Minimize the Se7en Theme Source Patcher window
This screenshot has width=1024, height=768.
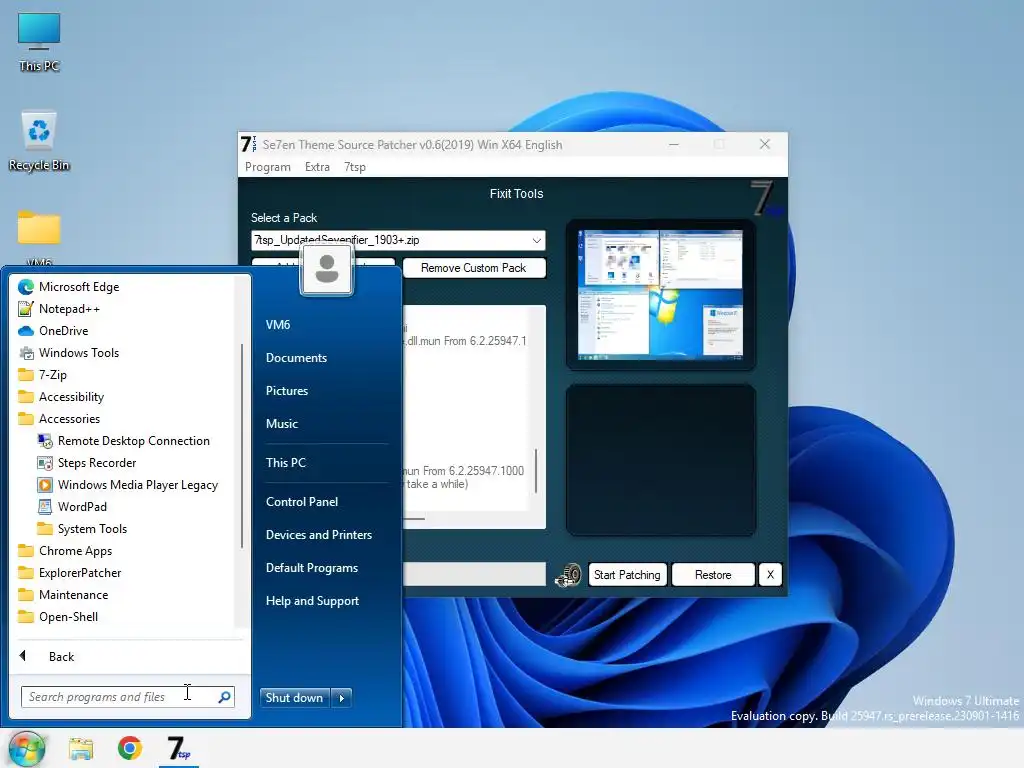click(674, 144)
